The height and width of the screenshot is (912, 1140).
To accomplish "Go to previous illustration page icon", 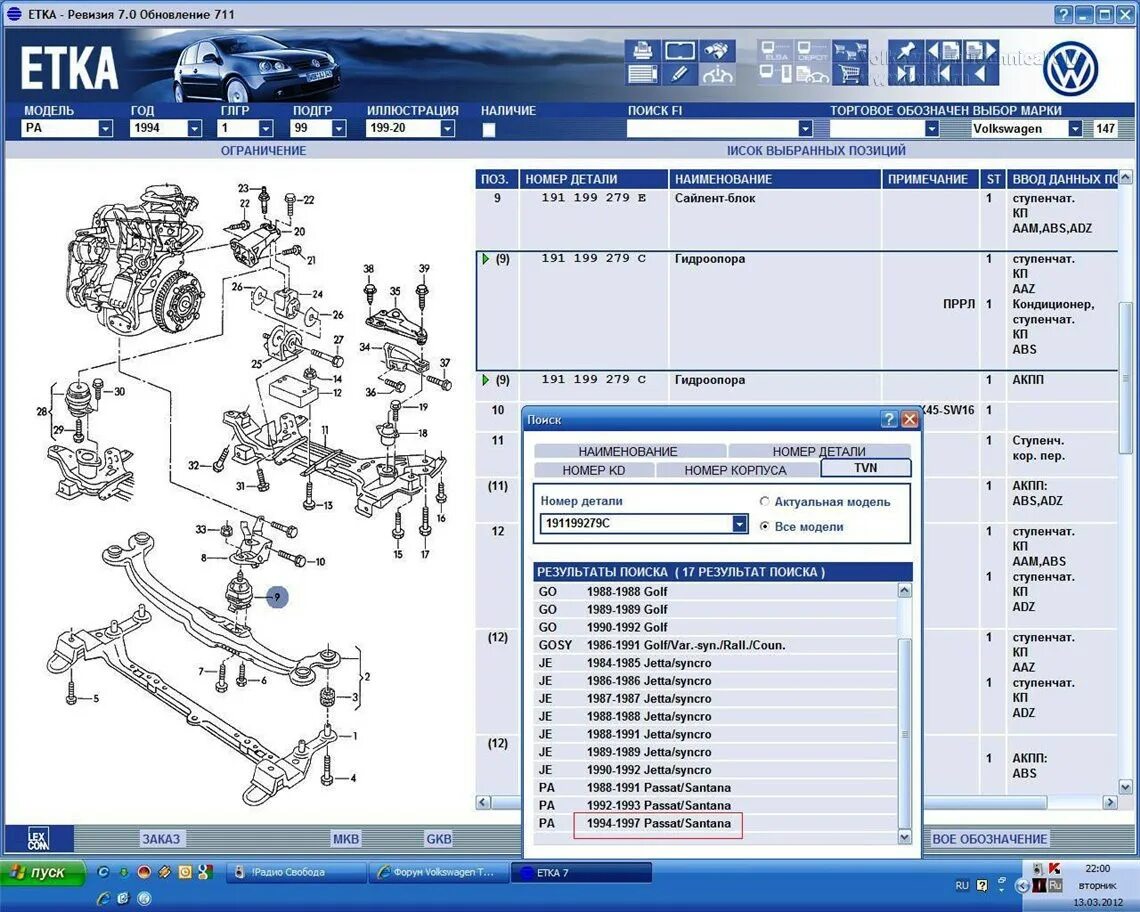I will point(943,52).
